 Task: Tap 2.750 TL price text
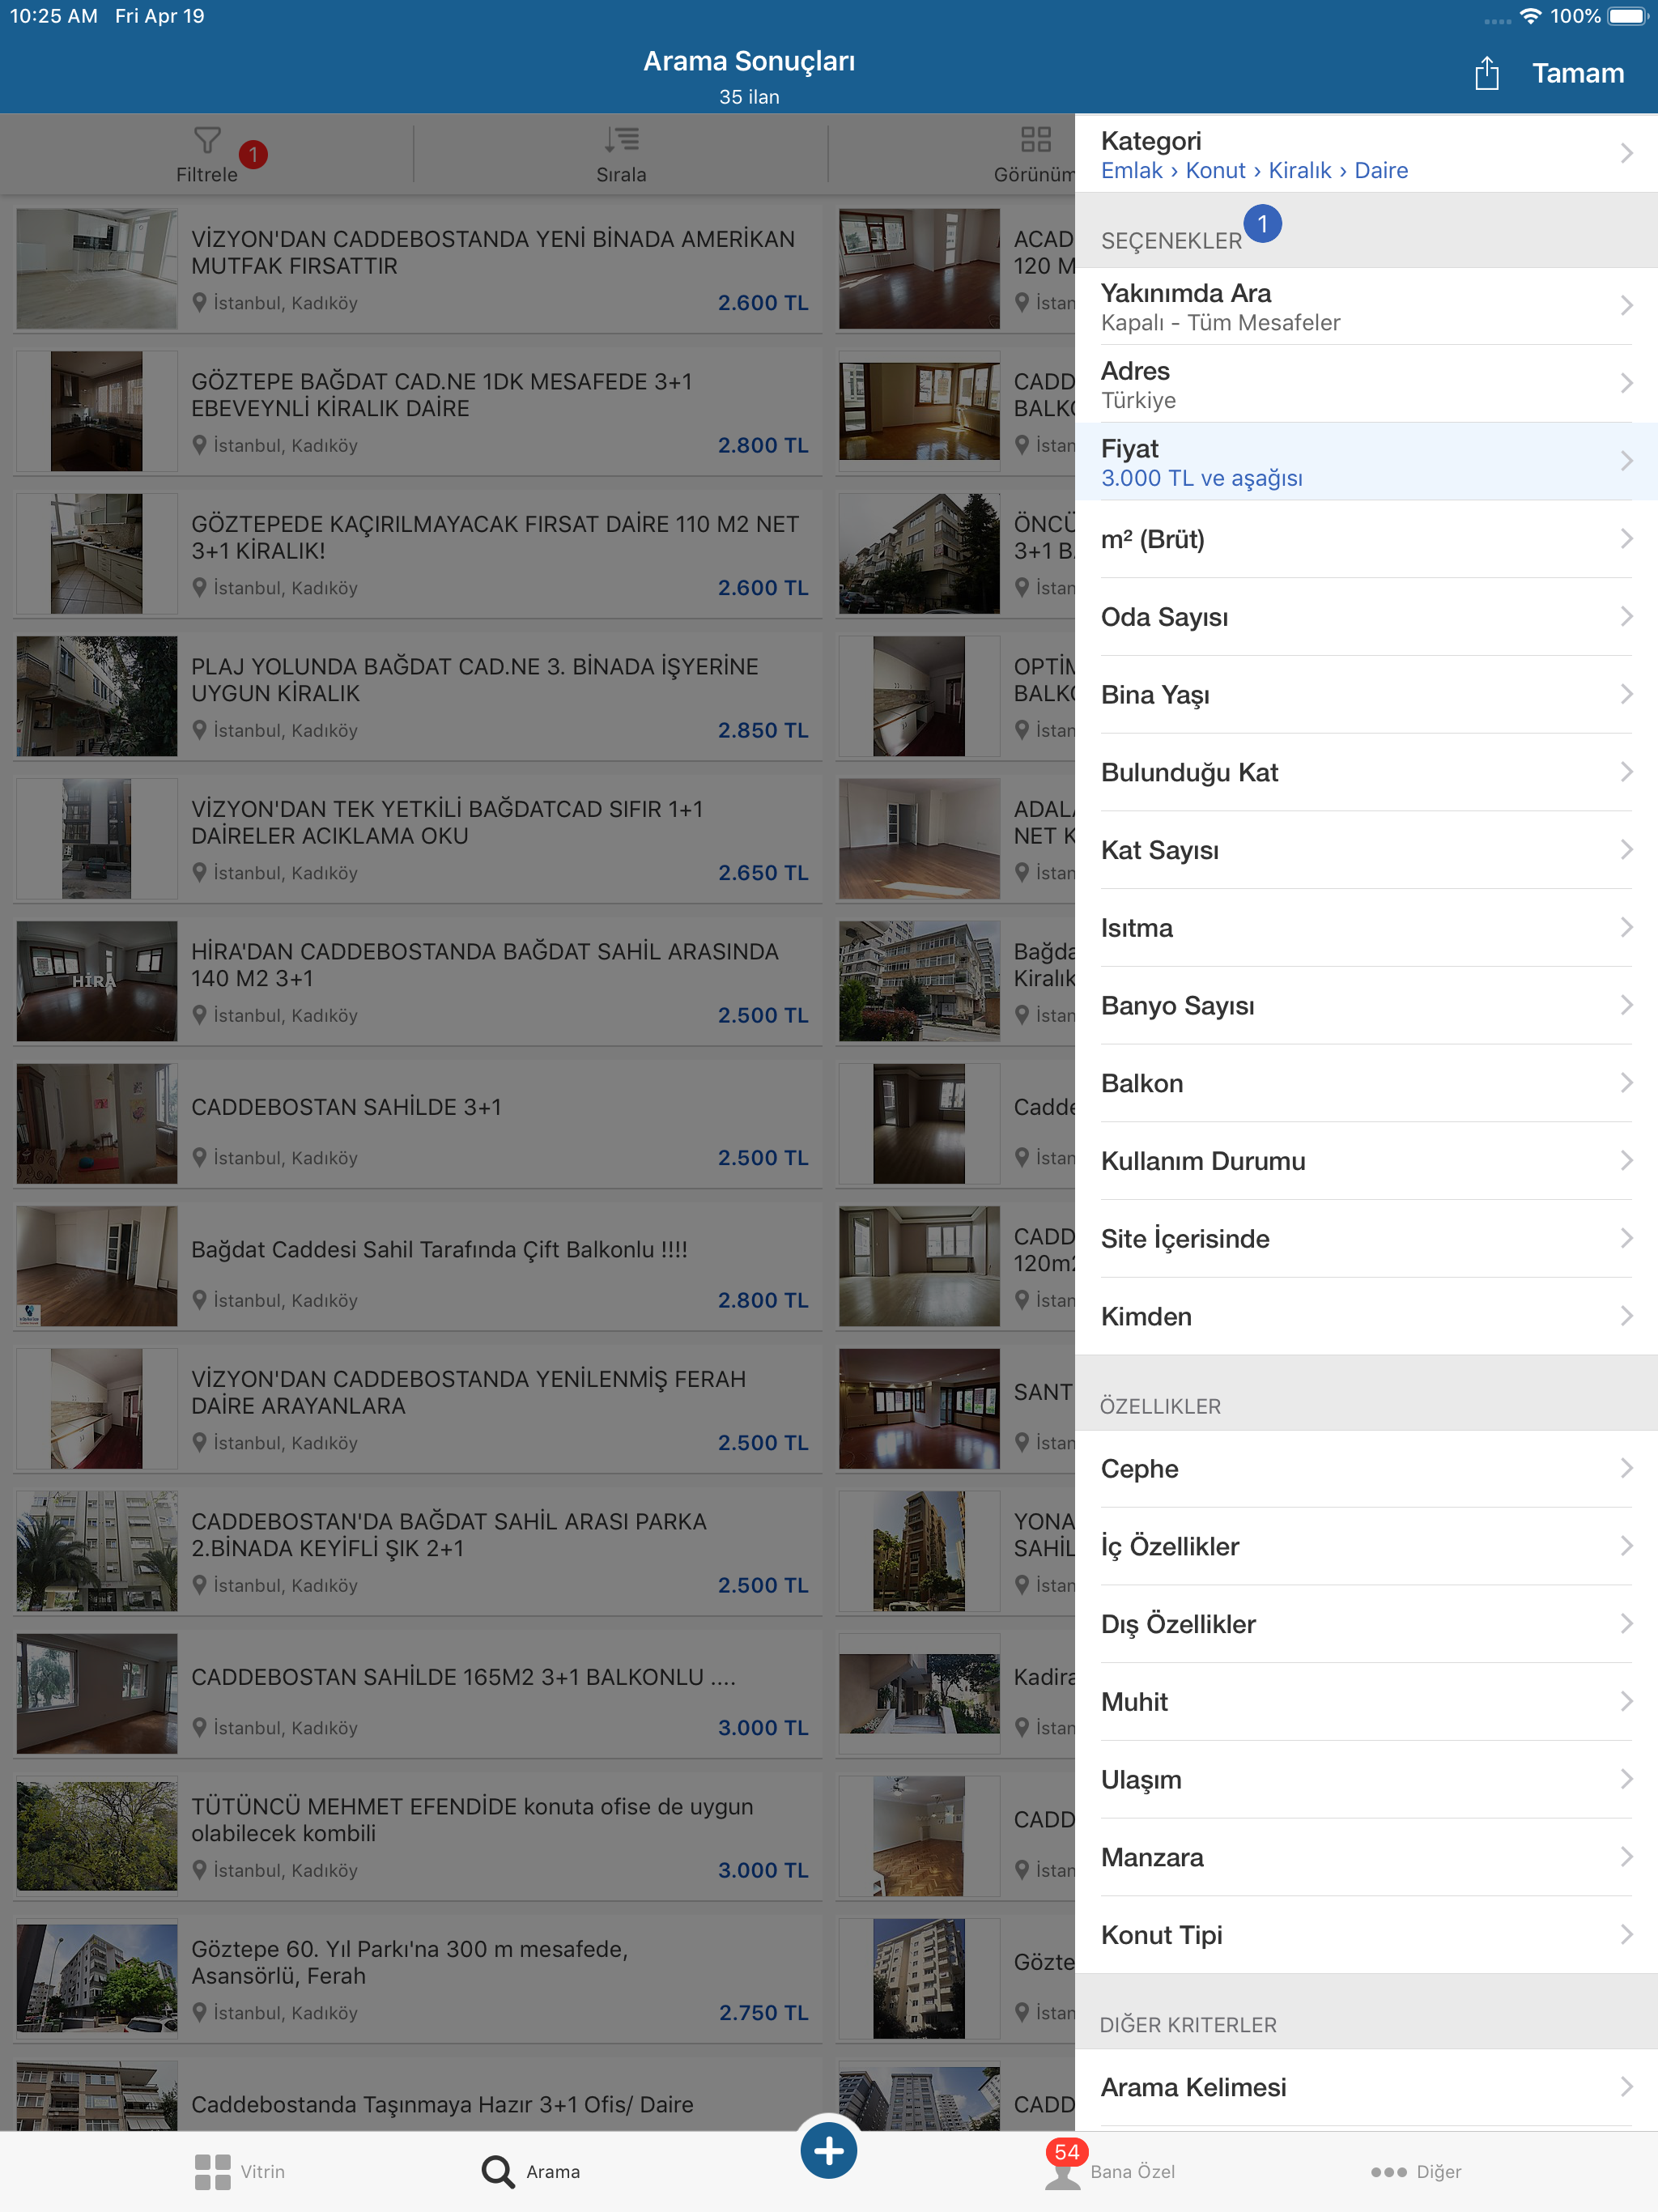pos(763,2013)
